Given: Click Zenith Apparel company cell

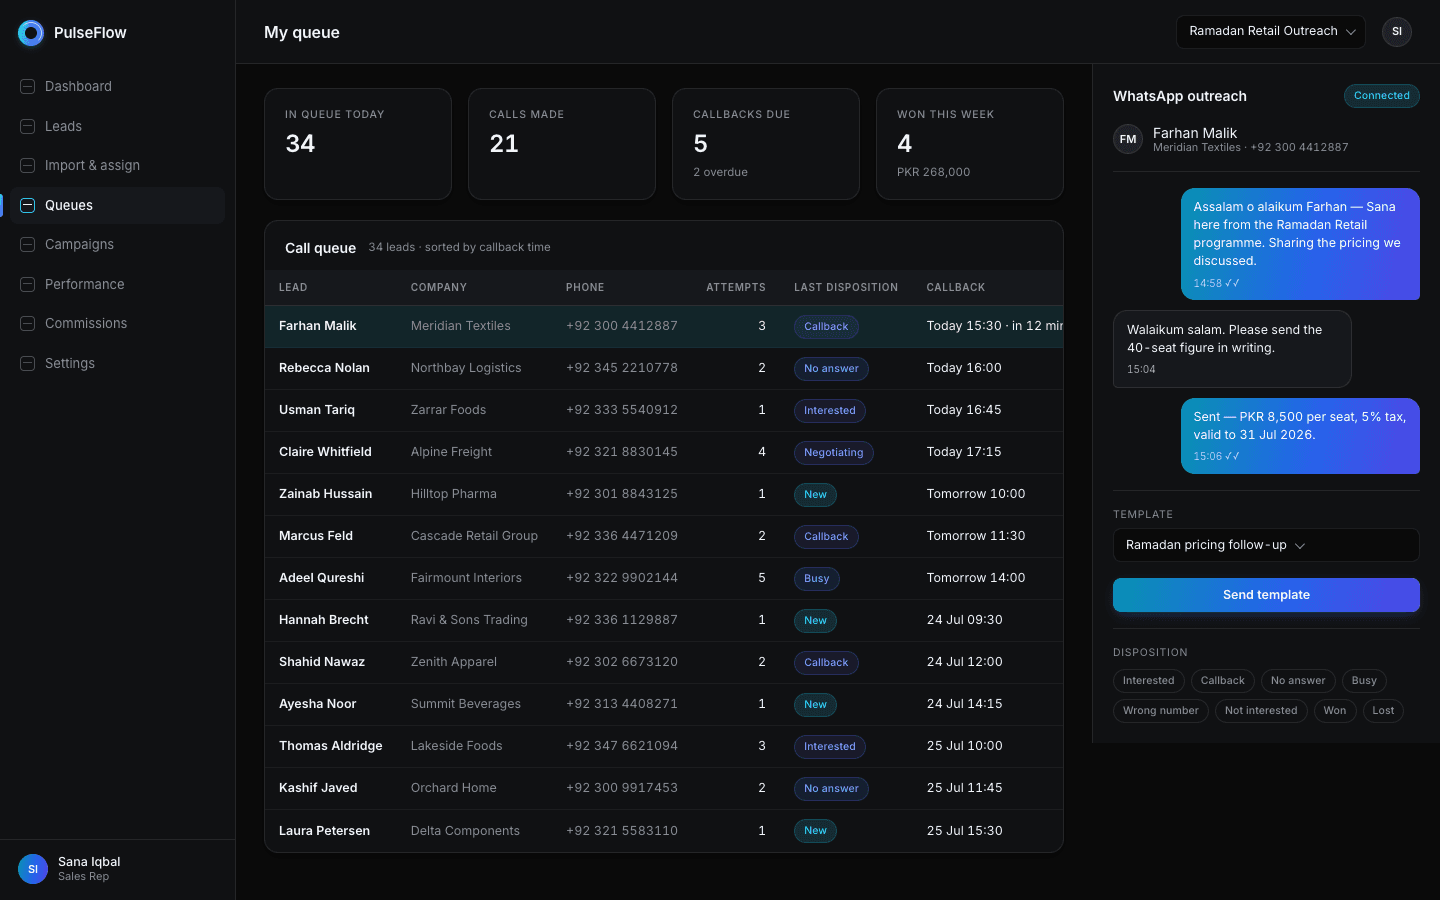Looking at the screenshot, I should tap(454, 662).
